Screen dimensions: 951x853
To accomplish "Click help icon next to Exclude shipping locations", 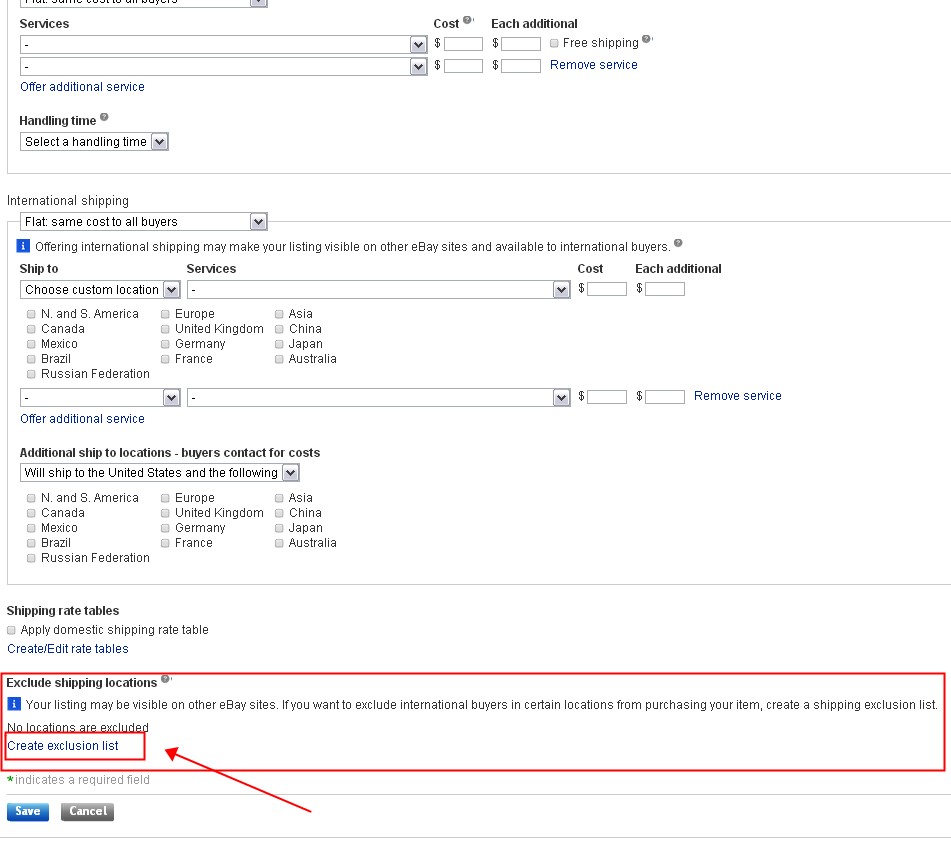I will pyautogui.click(x=165, y=679).
